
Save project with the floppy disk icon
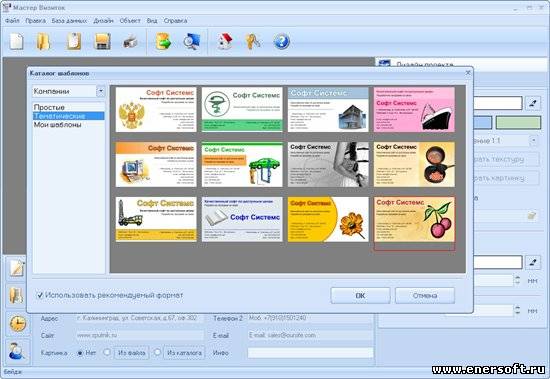[x=103, y=41]
